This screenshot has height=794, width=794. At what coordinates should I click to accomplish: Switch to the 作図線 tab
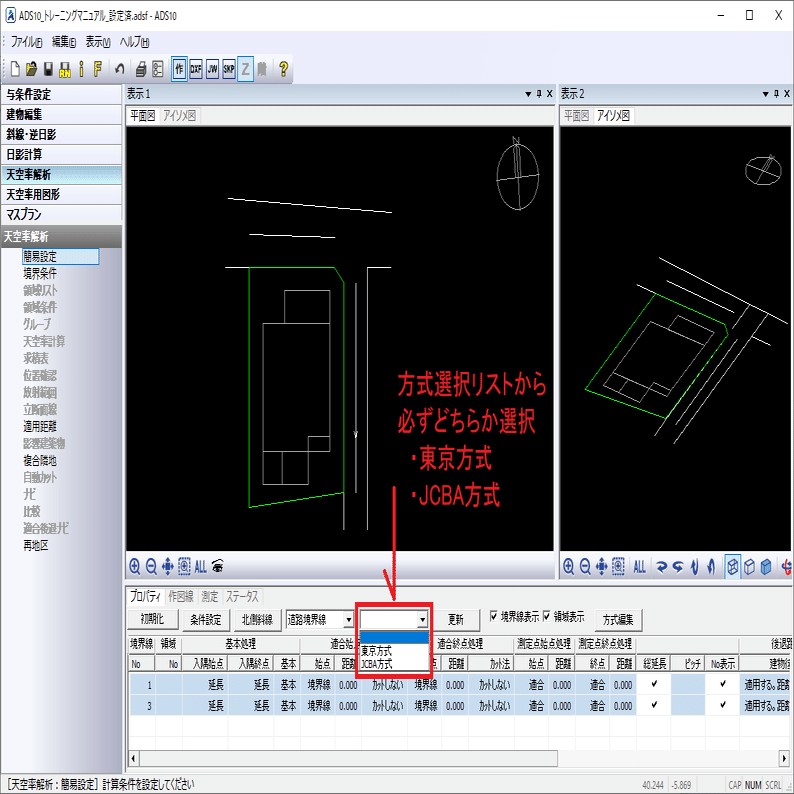point(181,597)
